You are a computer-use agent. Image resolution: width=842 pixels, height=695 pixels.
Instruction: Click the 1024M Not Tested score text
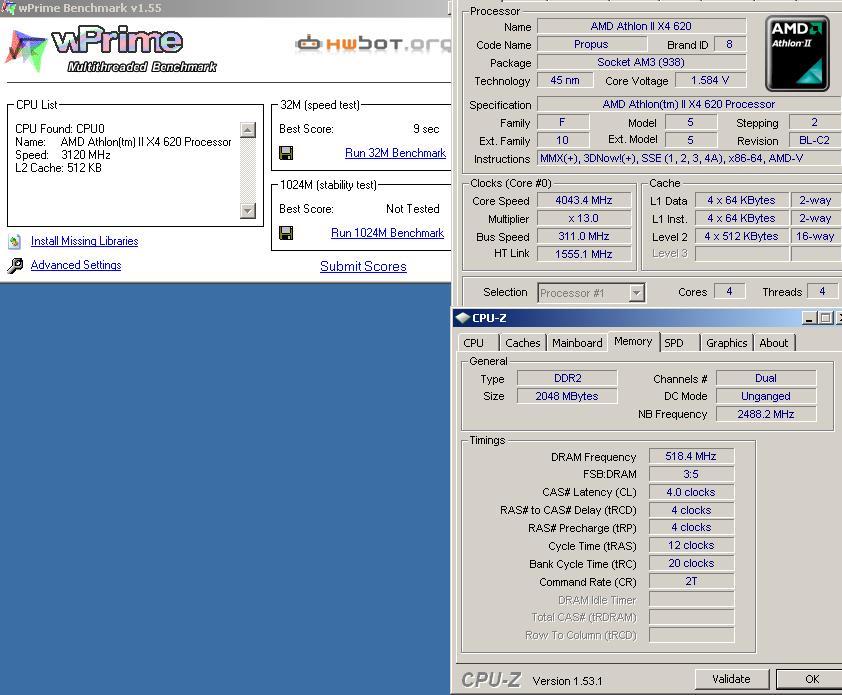click(412, 209)
